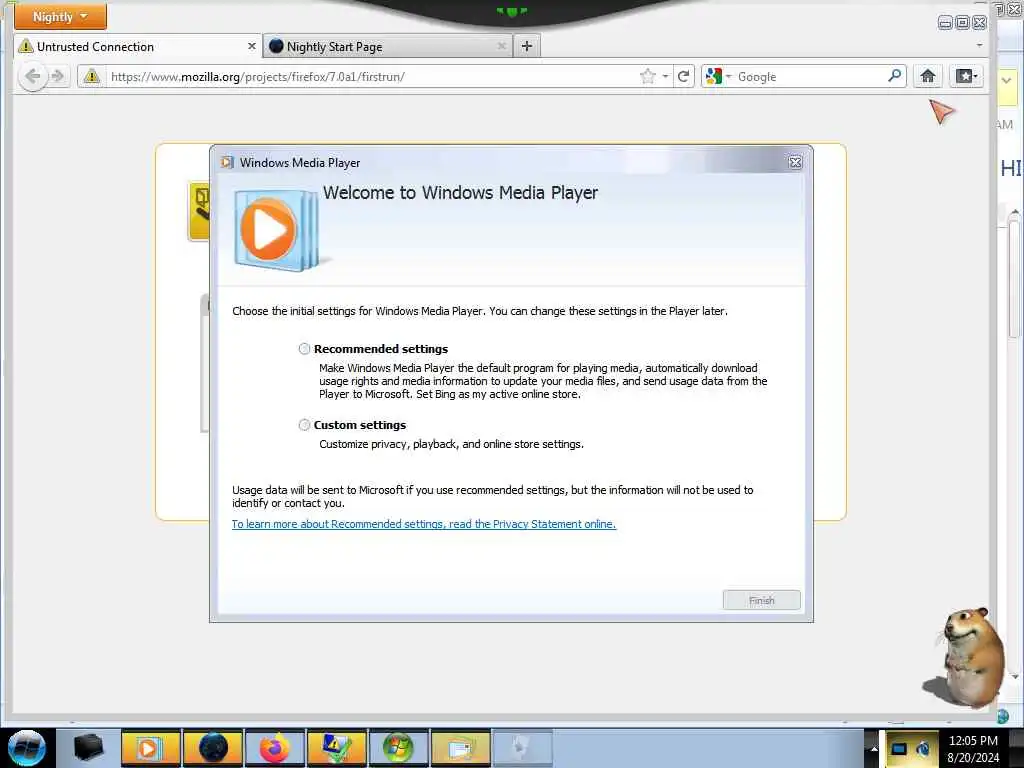The height and width of the screenshot is (768, 1024).
Task: Maximize the Nightly browser window
Action: coord(962,23)
